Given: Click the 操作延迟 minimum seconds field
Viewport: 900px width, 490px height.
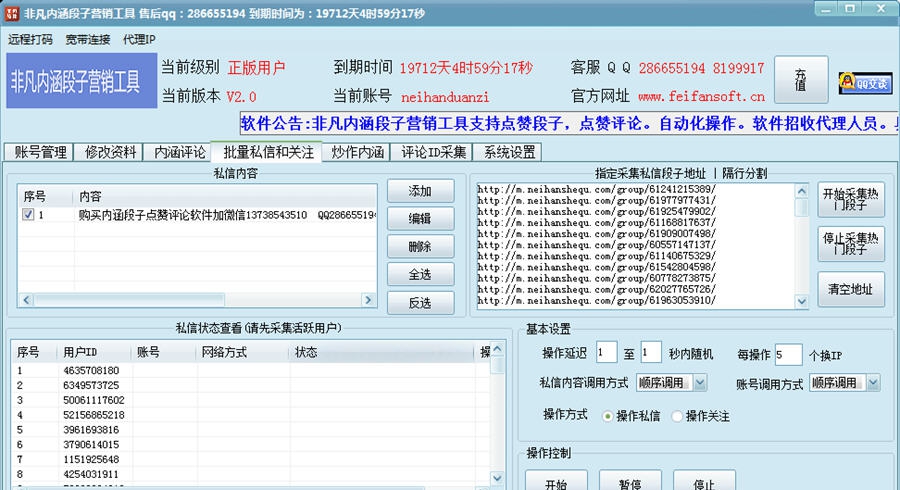Looking at the screenshot, I should click(x=606, y=353).
